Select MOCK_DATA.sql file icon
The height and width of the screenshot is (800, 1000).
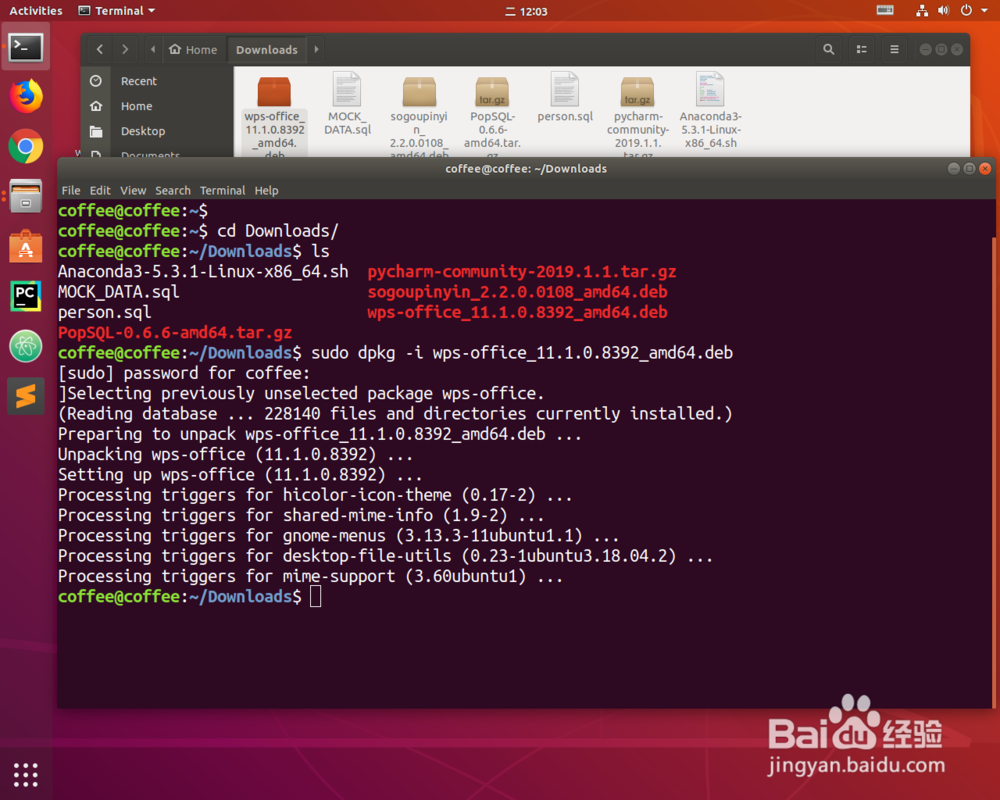point(347,89)
